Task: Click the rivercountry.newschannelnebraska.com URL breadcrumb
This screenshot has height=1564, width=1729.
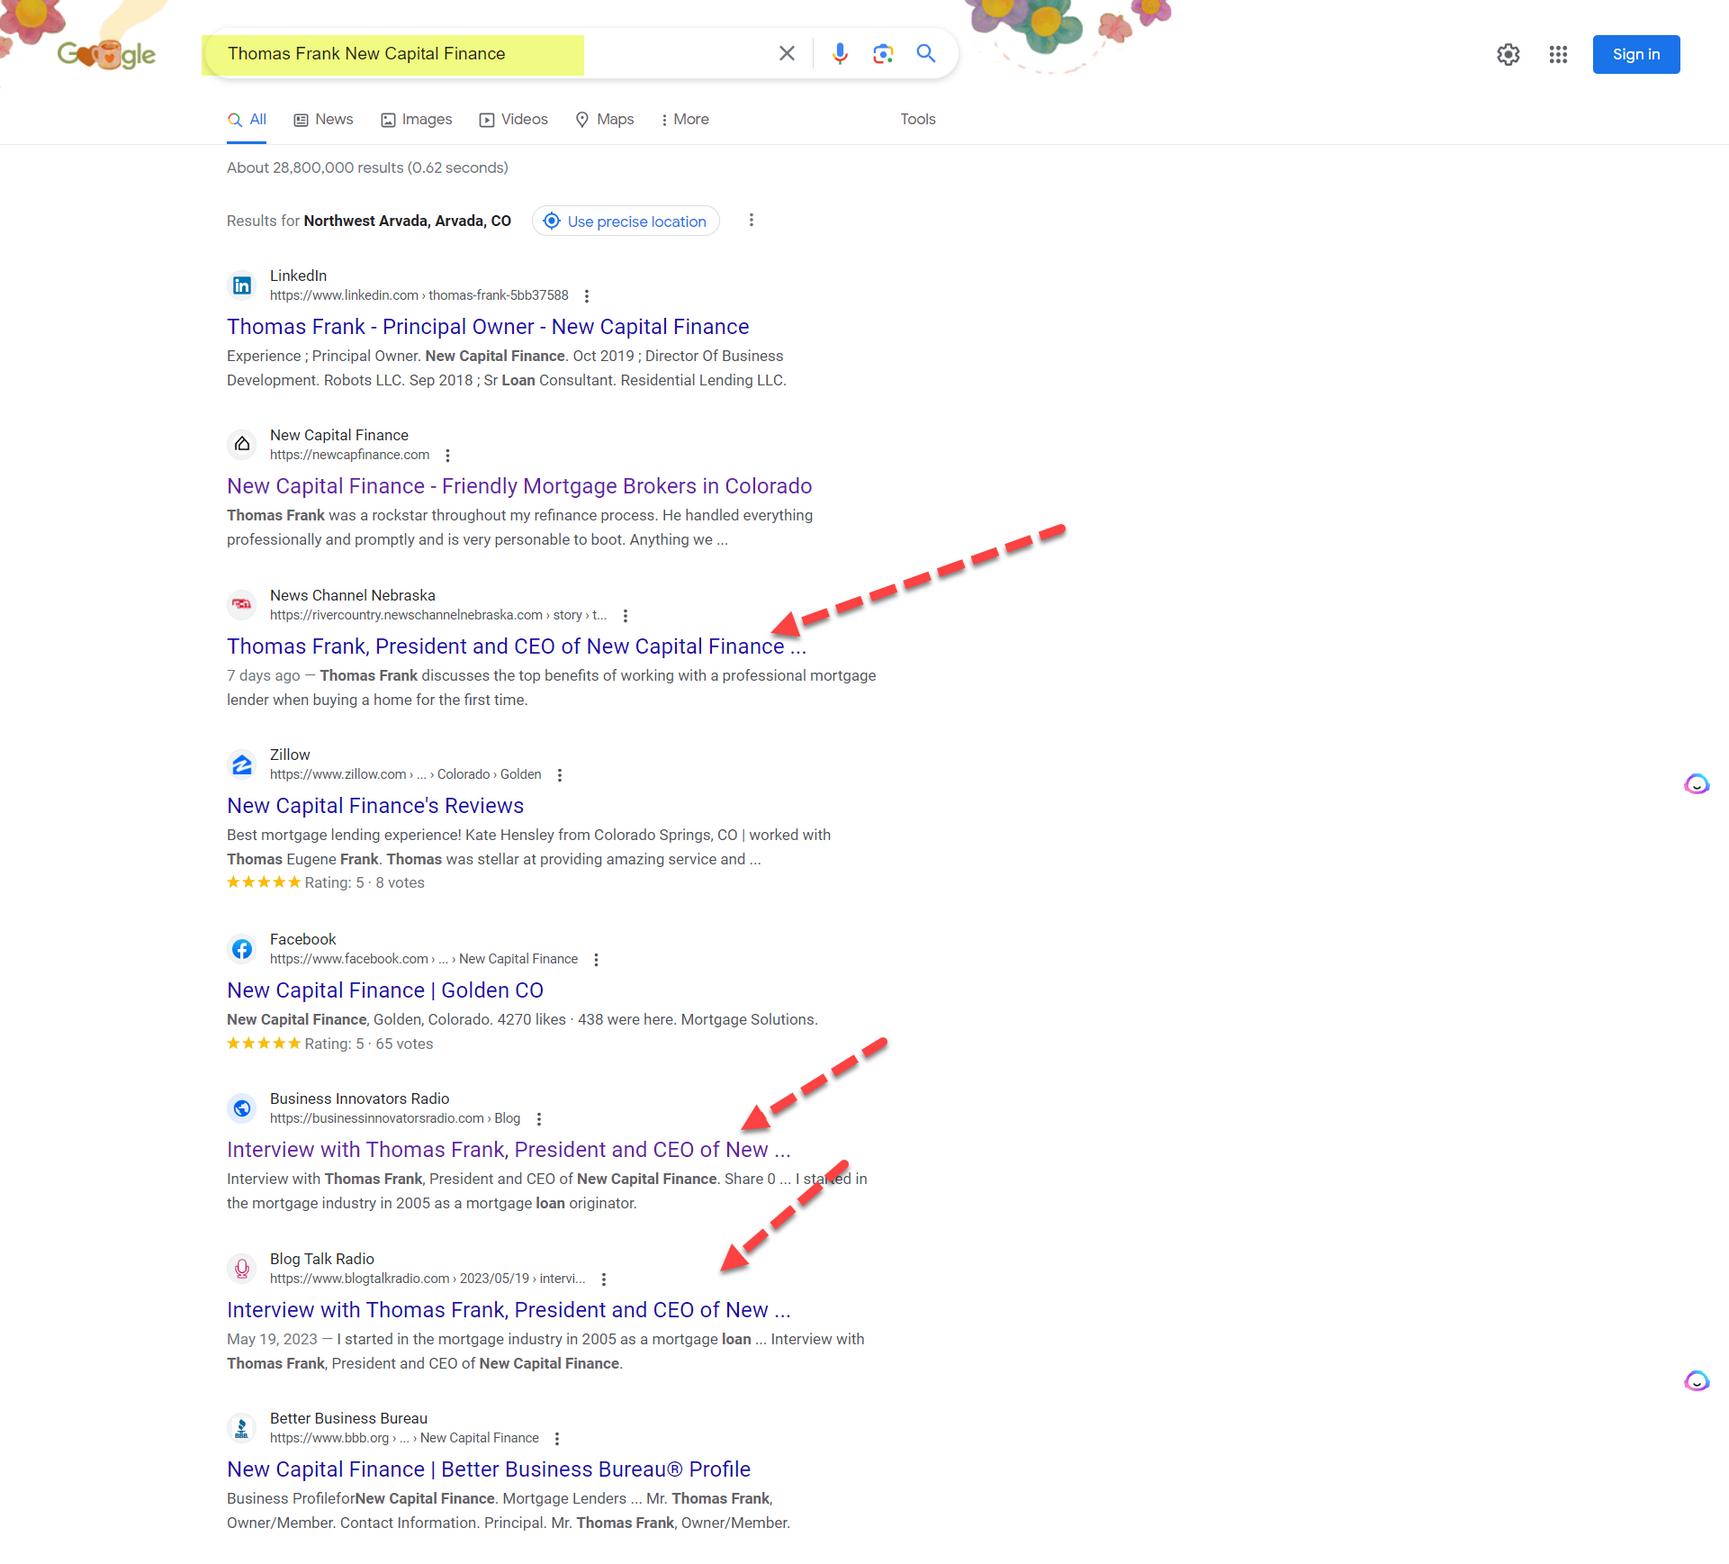Action: coord(438,615)
